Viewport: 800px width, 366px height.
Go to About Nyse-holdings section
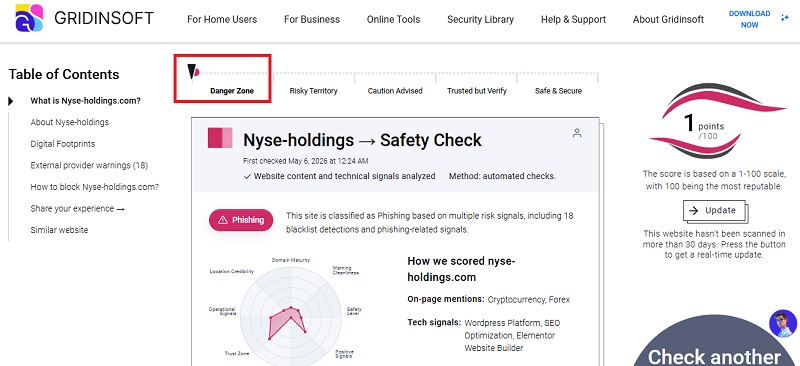tap(69, 122)
